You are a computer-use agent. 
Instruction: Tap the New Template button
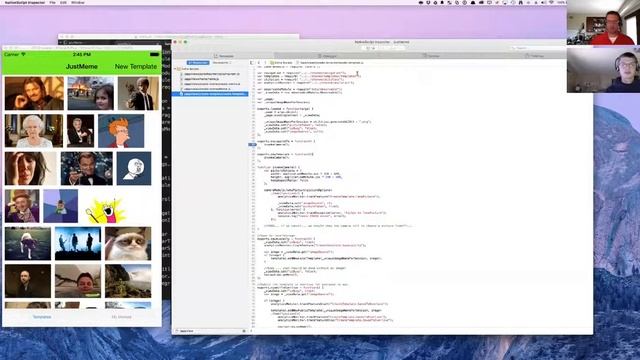136,66
